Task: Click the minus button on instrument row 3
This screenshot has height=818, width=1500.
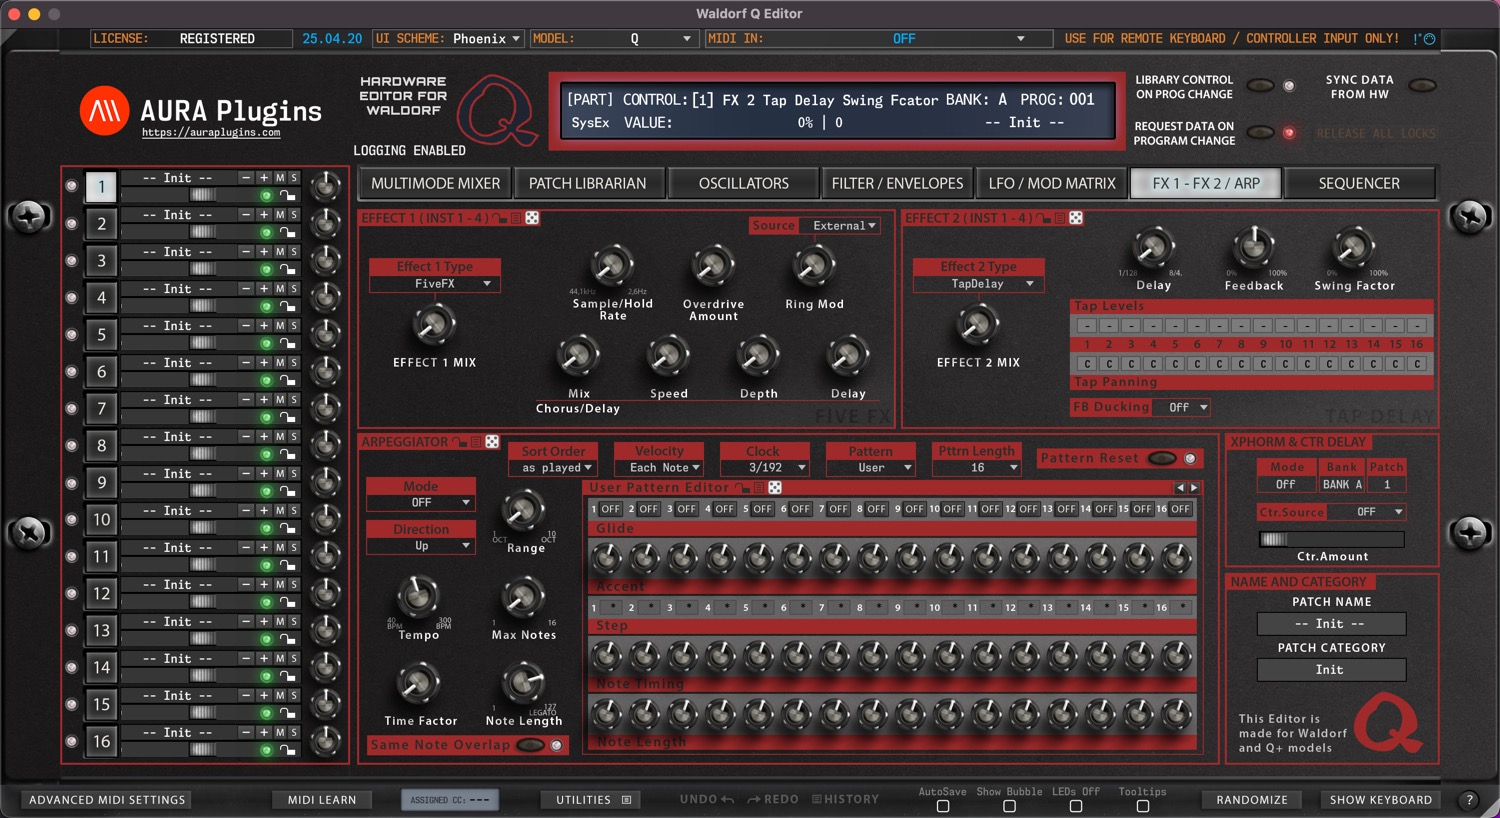Action: (246, 252)
